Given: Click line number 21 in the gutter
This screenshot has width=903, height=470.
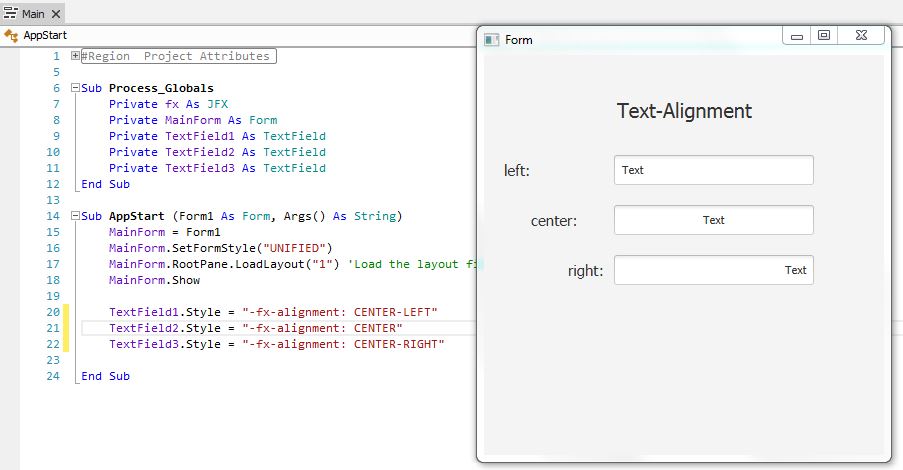Looking at the screenshot, I should 54,328.
